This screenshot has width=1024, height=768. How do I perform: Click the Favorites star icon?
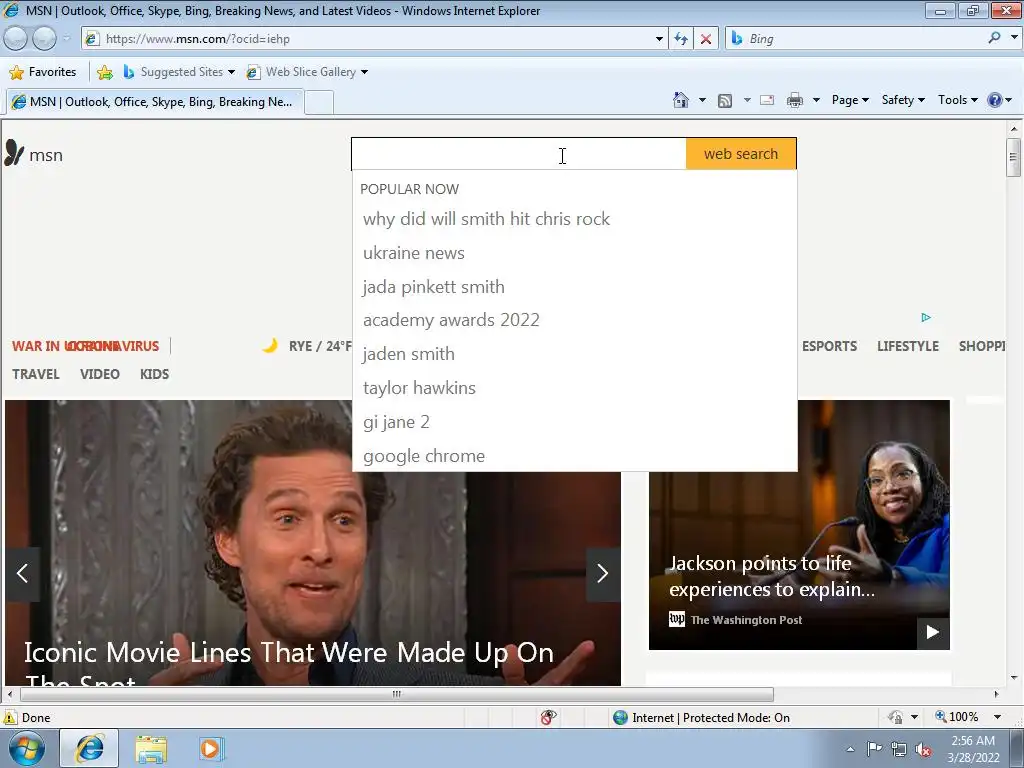tap(16, 72)
